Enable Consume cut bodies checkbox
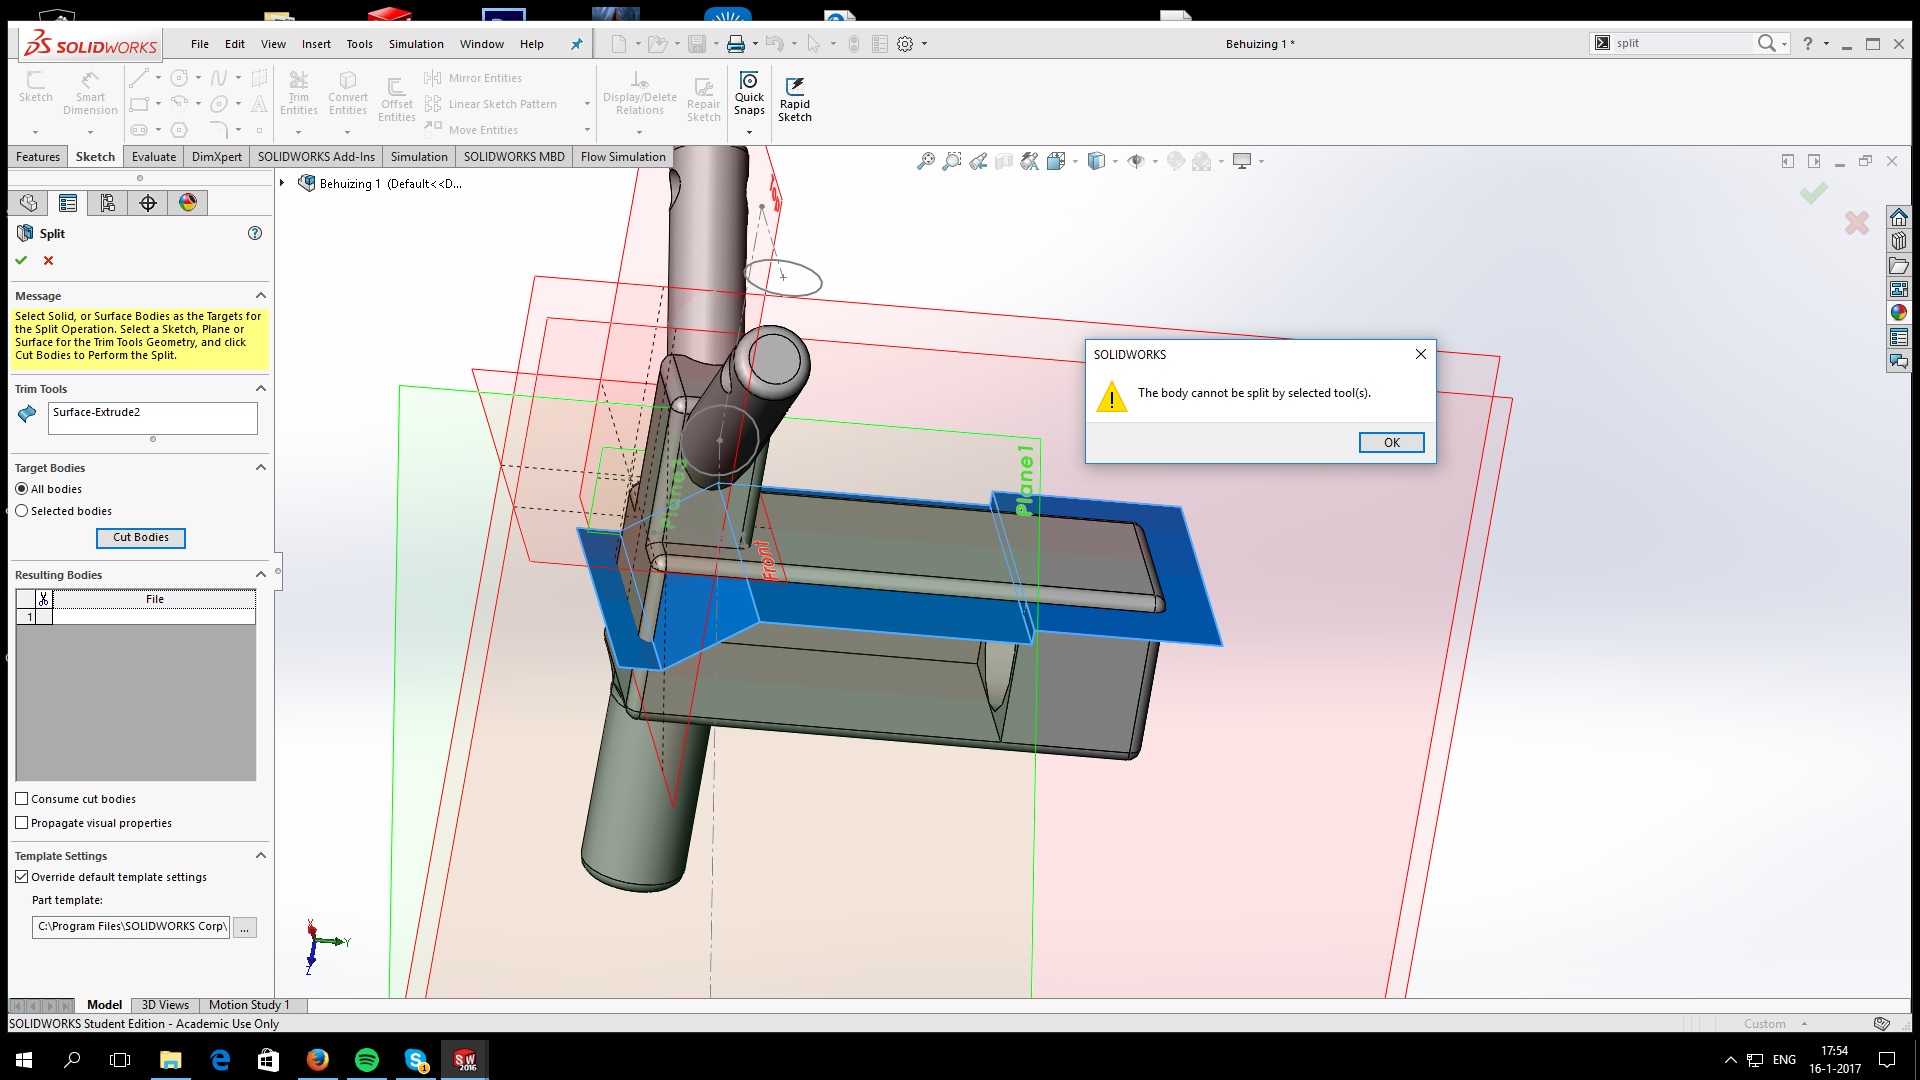The height and width of the screenshot is (1080, 1920). click(22, 799)
